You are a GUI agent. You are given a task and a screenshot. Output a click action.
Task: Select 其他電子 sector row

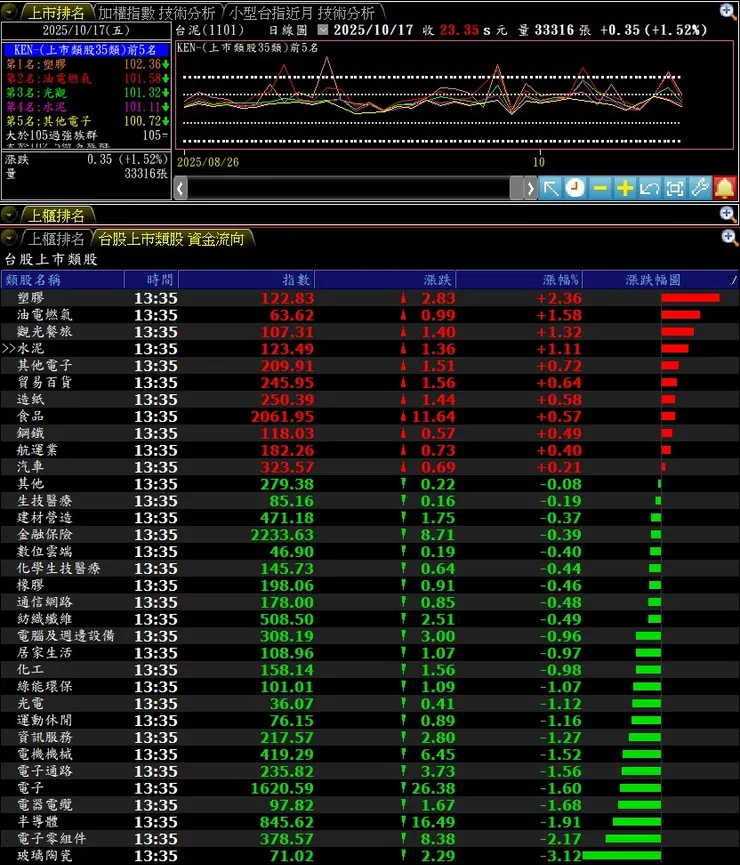(370, 365)
